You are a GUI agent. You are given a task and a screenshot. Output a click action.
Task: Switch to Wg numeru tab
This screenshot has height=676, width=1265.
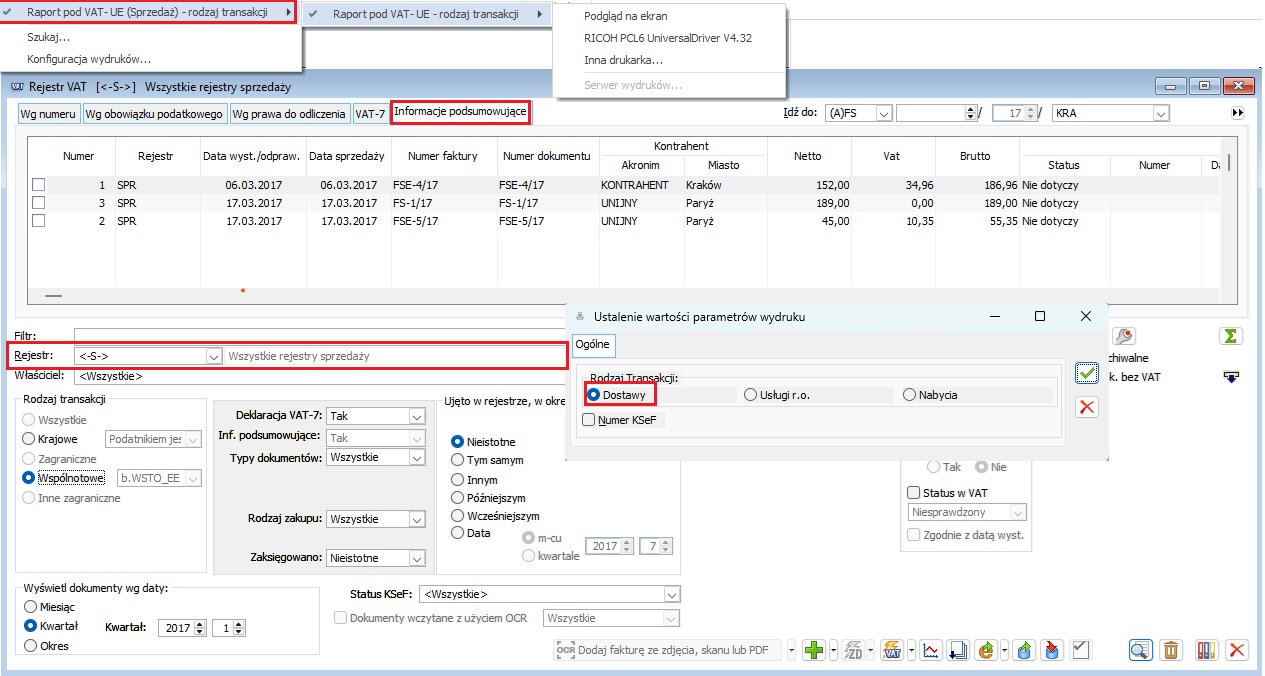tap(50, 114)
